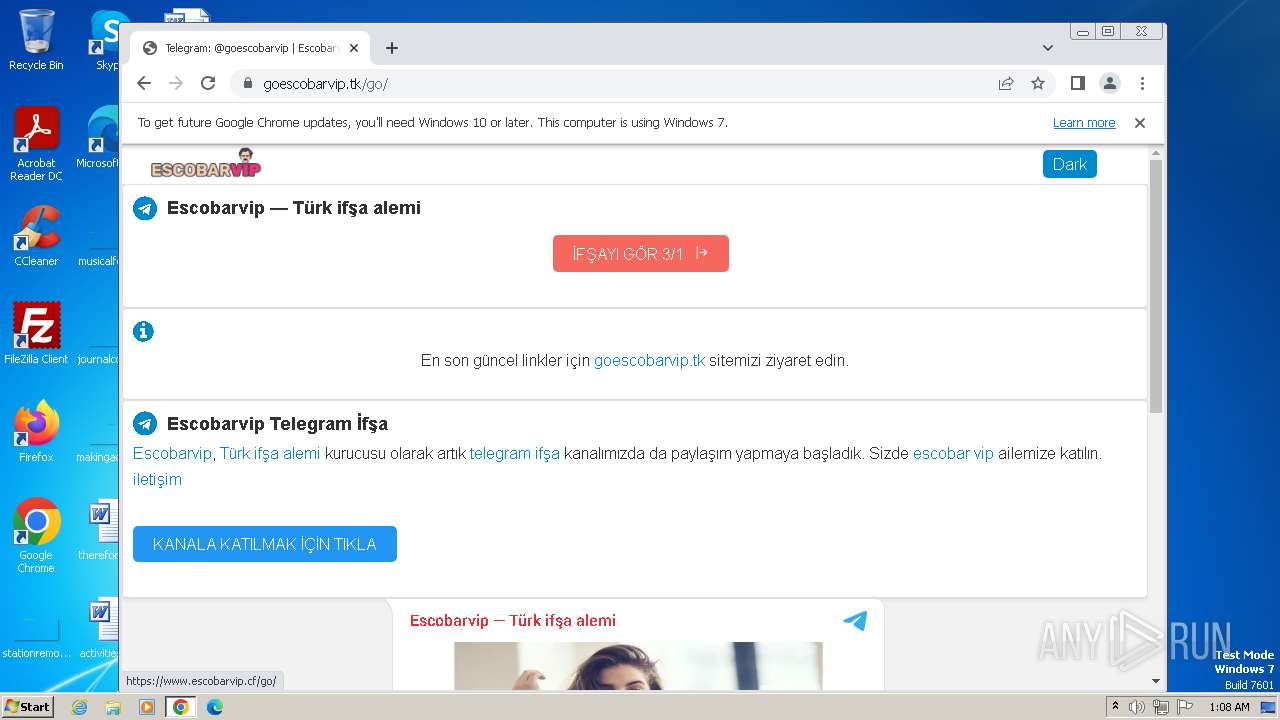Open the escobar vip link
This screenshot has height=720, width=1280.
953,453
